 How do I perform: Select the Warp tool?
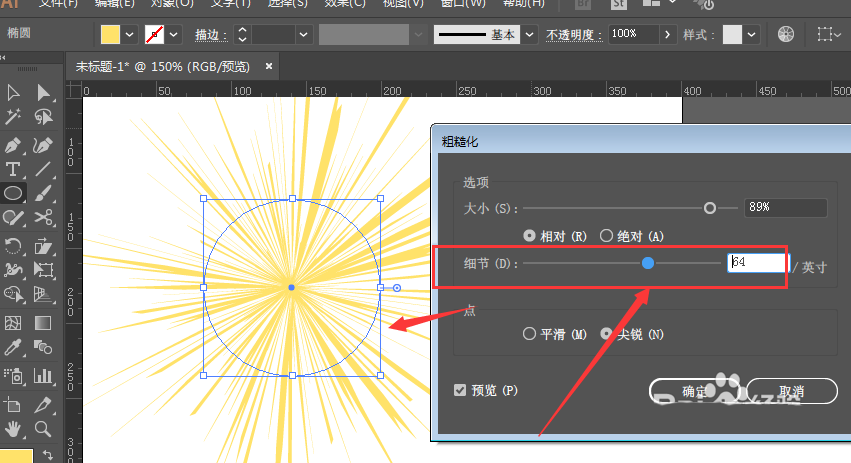[13, 270]
